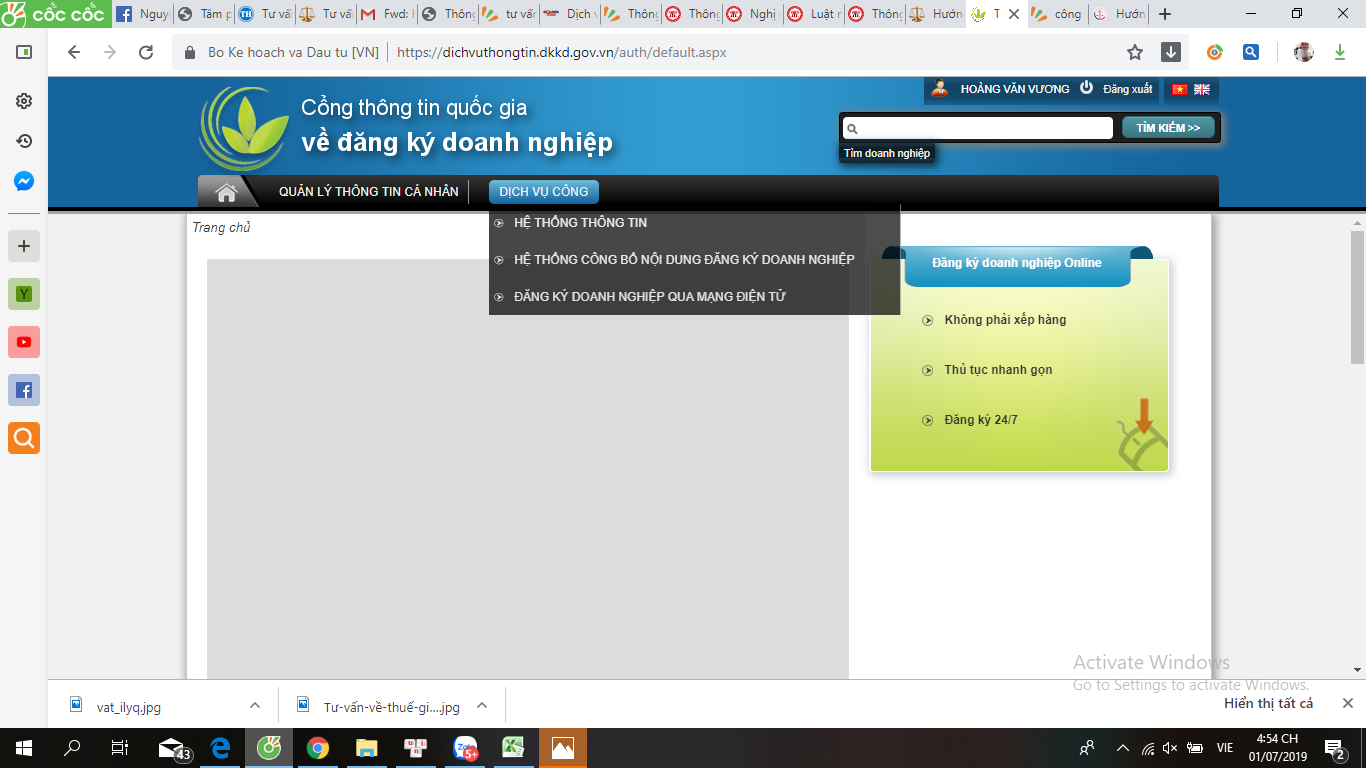1366x768 pixels.
Task: Choose HỆ THỐNG THÔNG TIN menu entry
Action: 580,222
